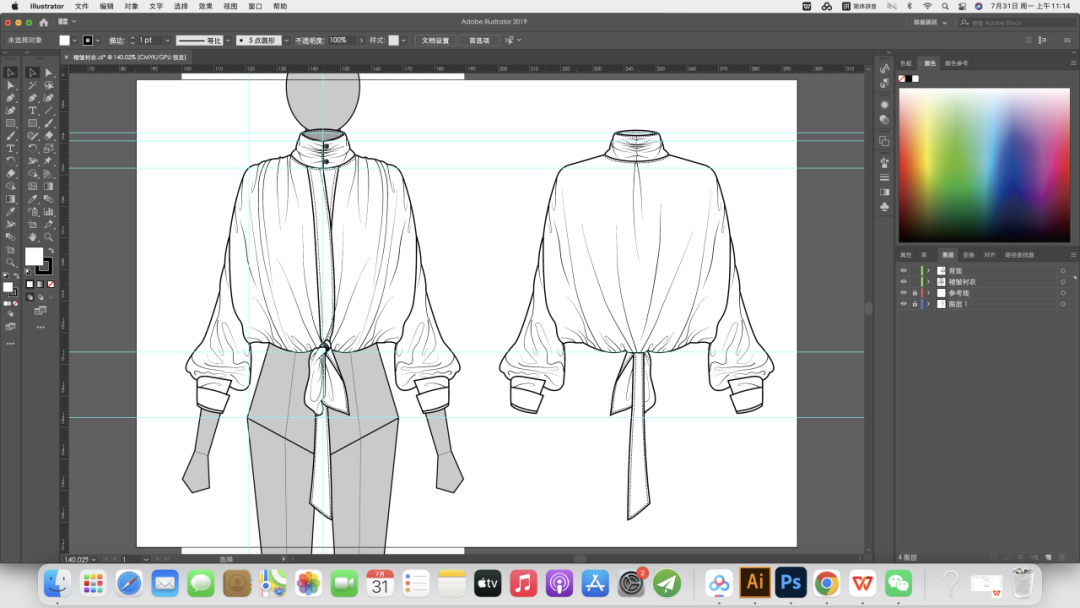Open the 效果 menu

click(205, 6)
